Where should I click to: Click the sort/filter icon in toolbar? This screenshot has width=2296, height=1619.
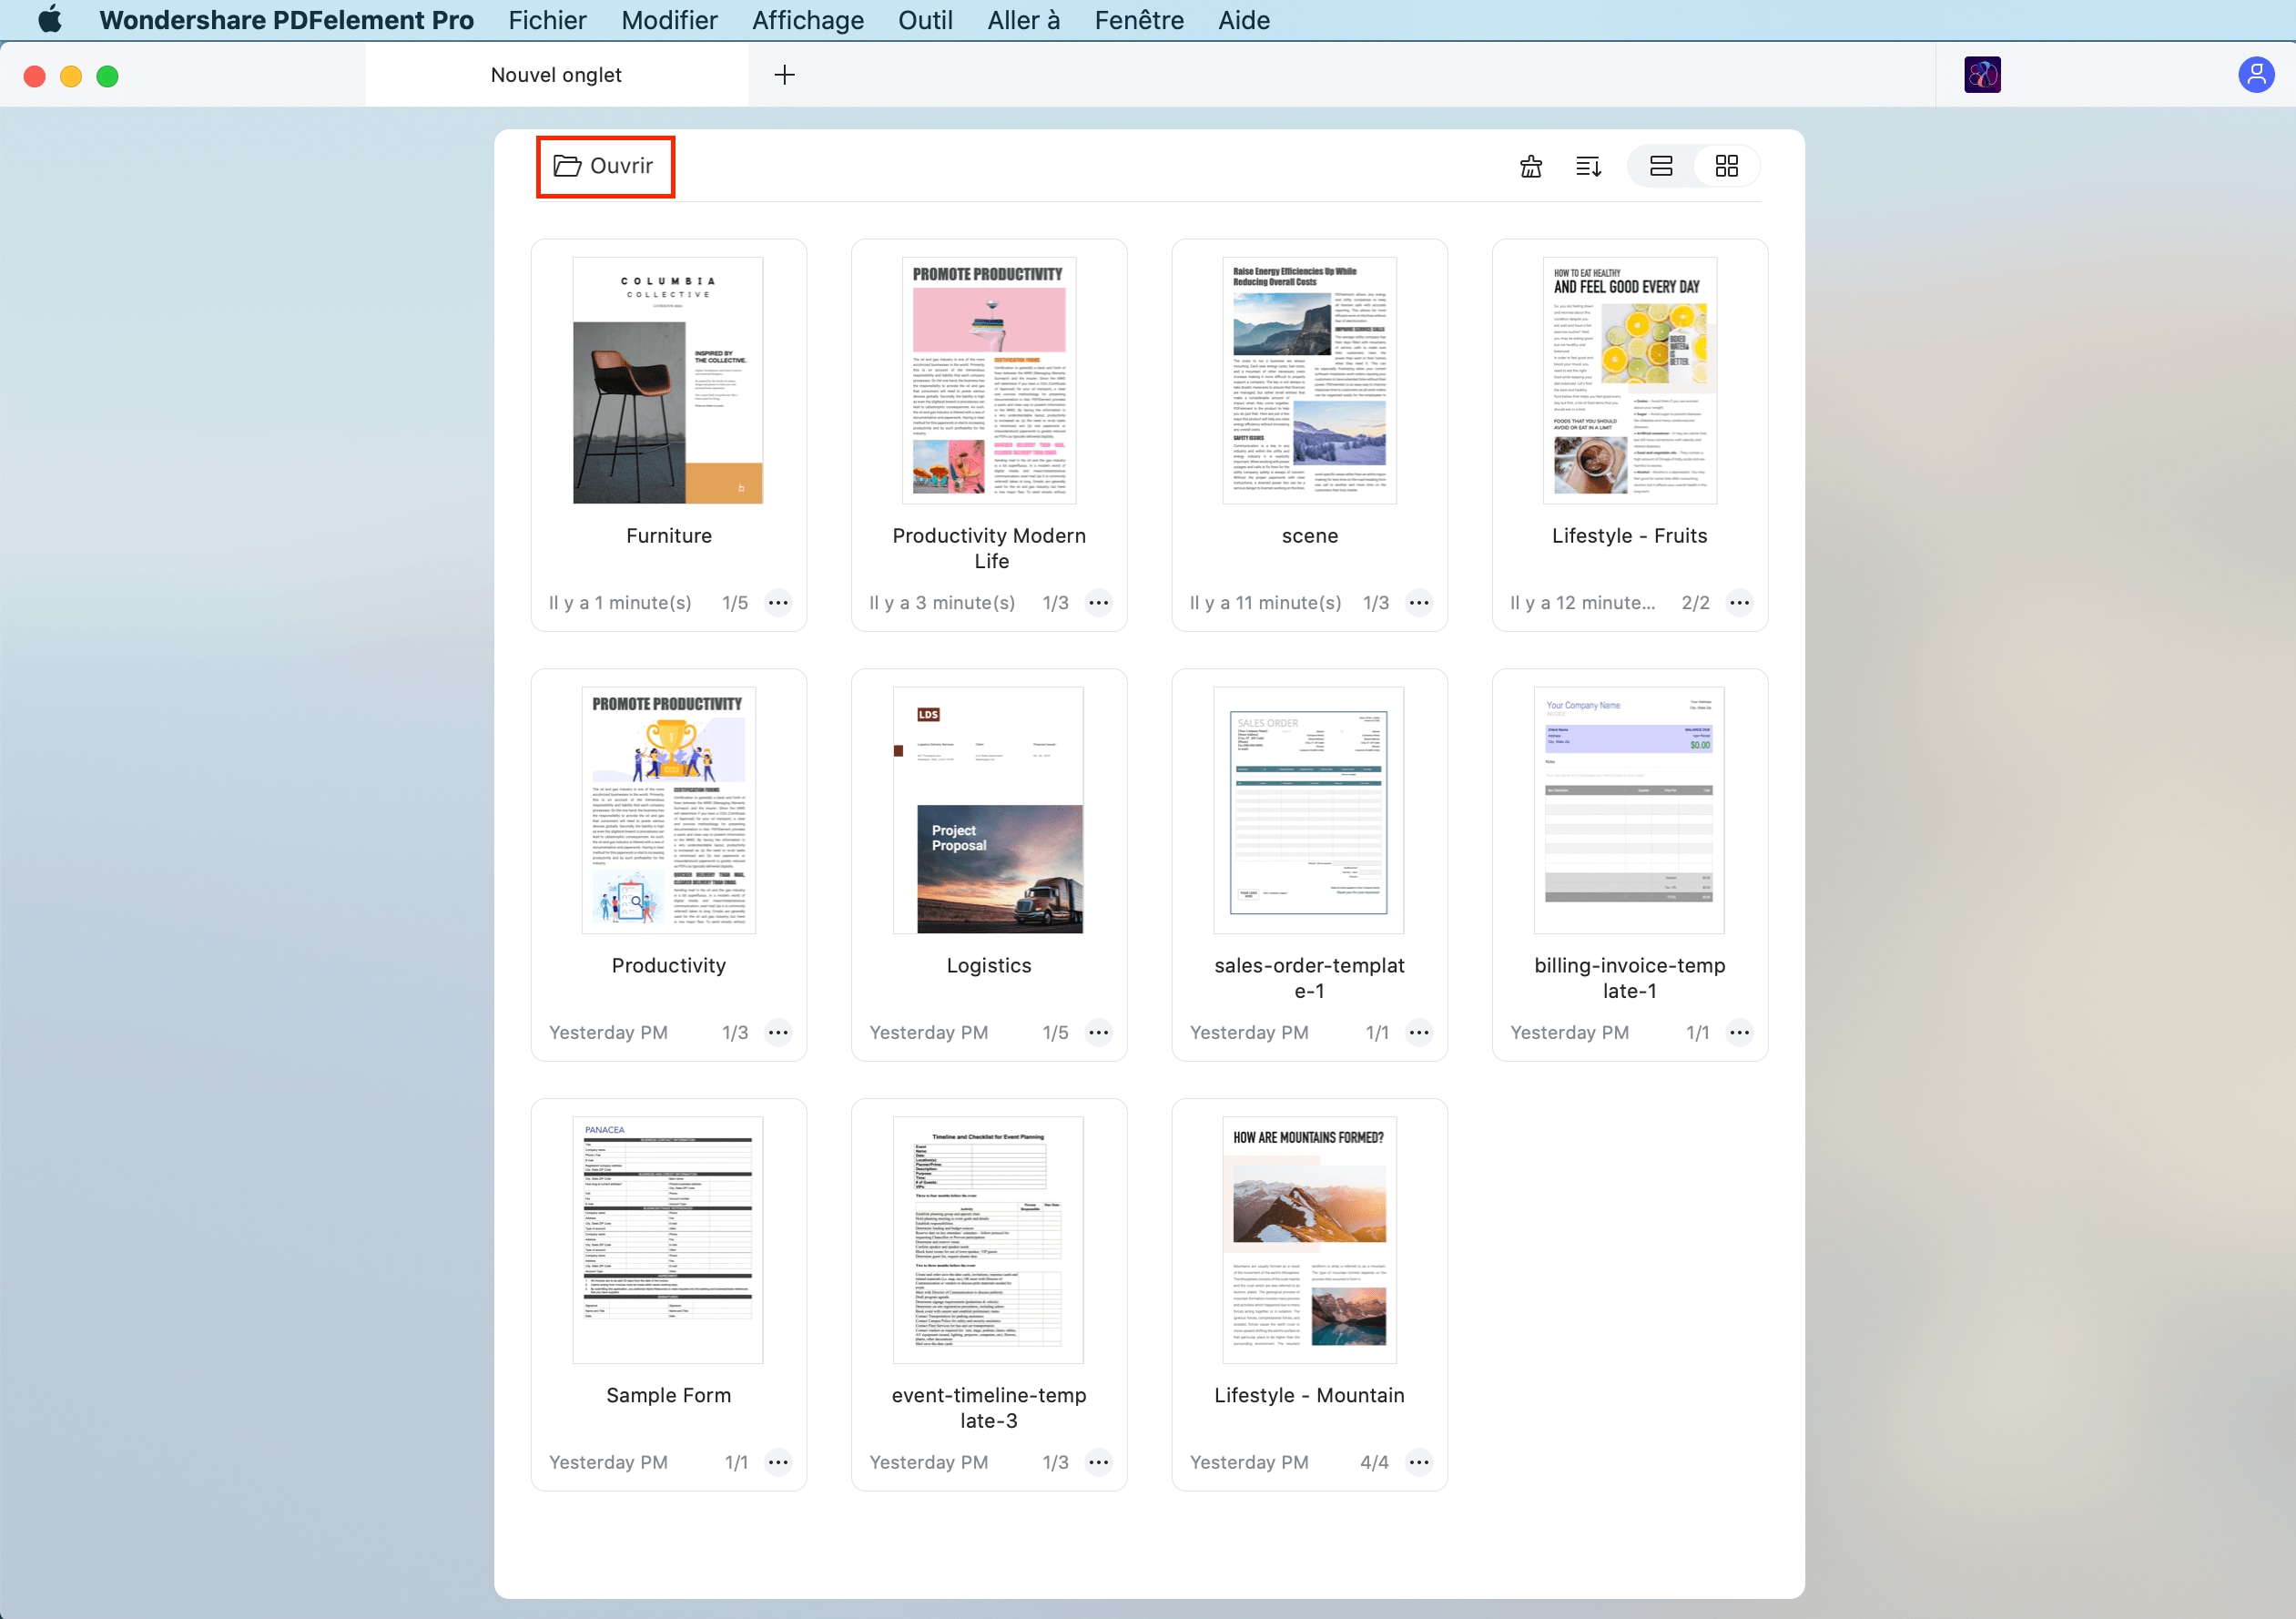pos(1589,167)
